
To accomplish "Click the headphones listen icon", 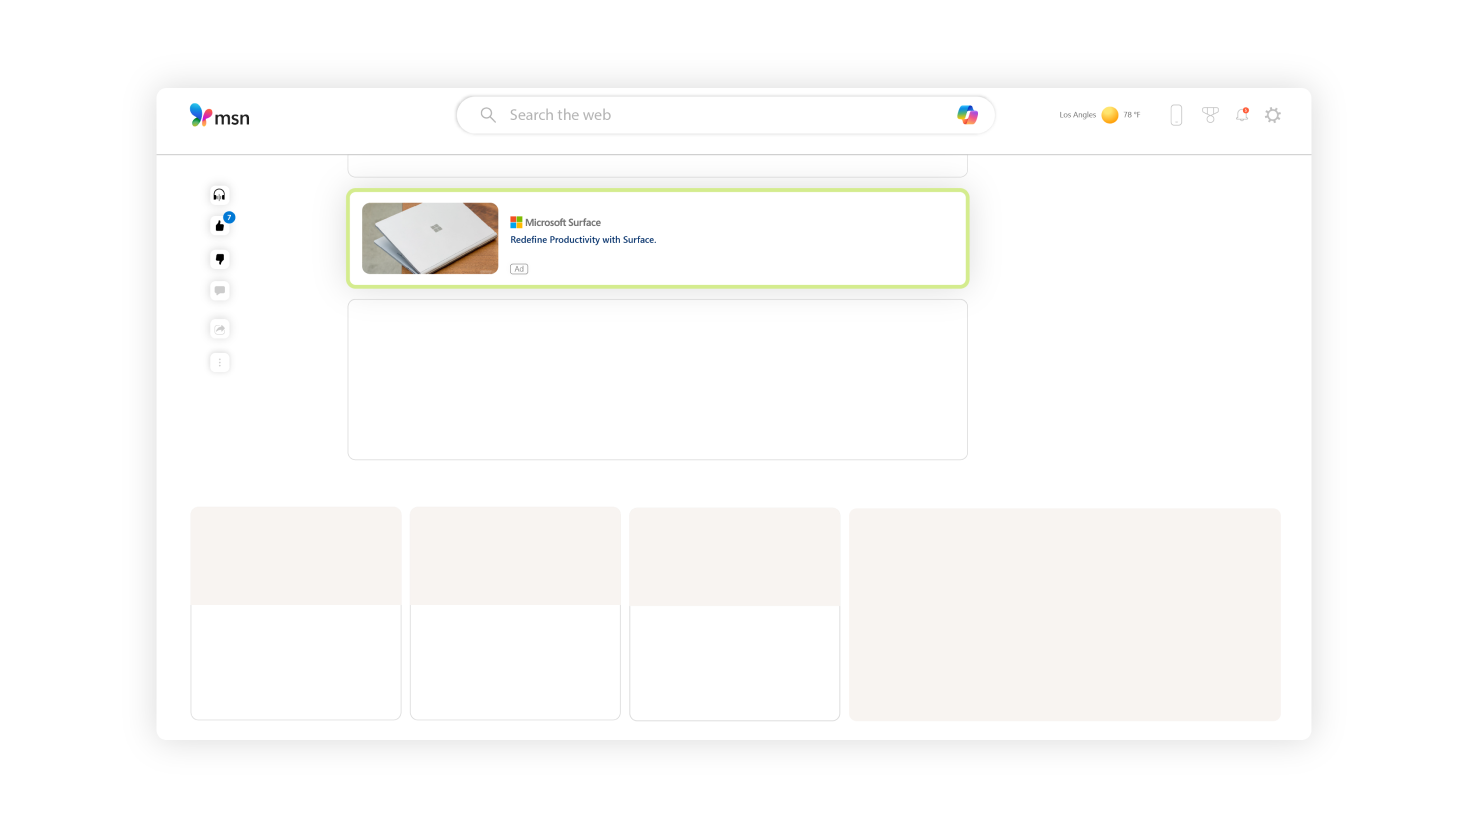I will [220, 195].
